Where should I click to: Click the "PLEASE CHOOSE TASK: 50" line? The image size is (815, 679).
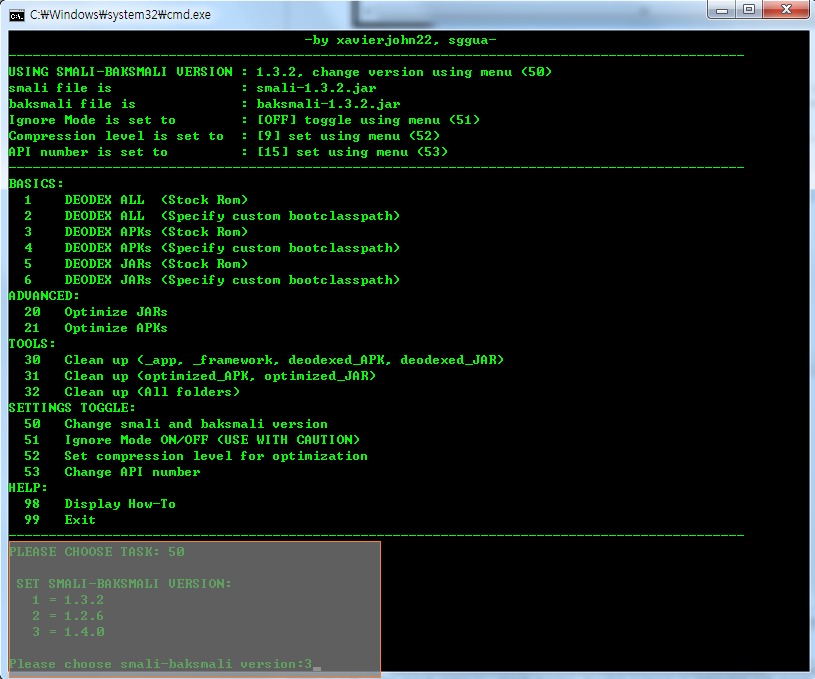coord(96,552)
